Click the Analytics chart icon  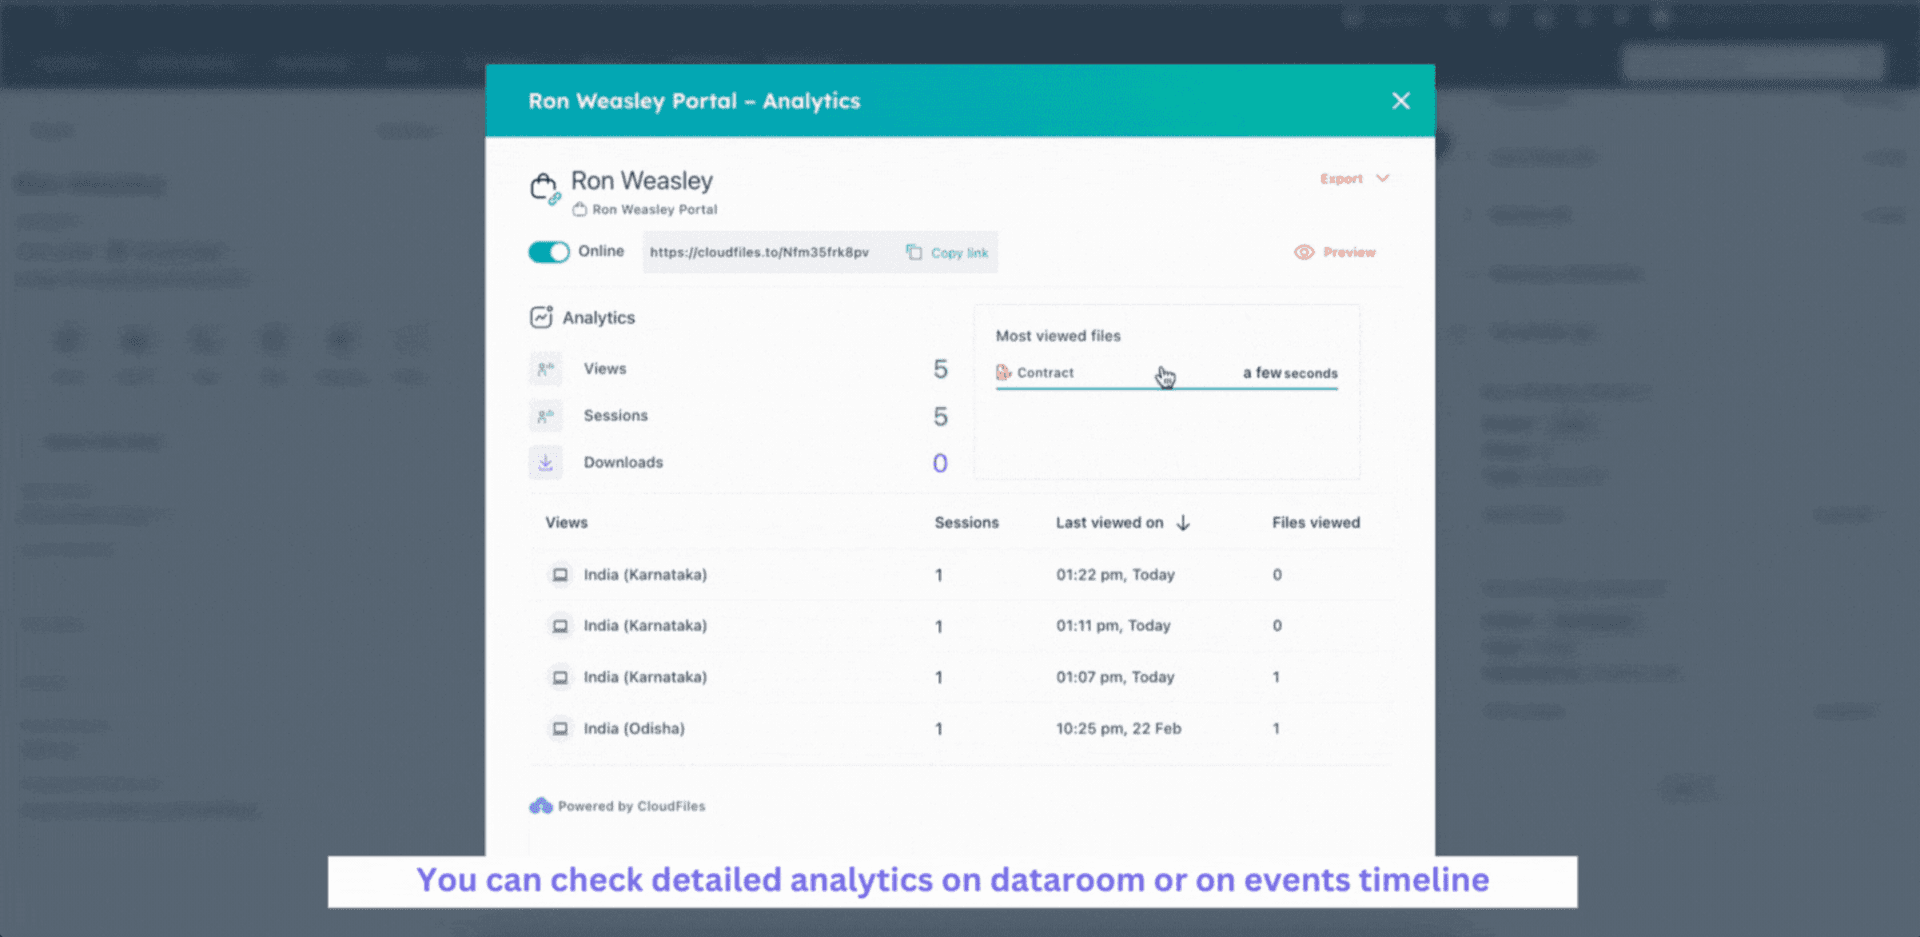pos(541,317)
